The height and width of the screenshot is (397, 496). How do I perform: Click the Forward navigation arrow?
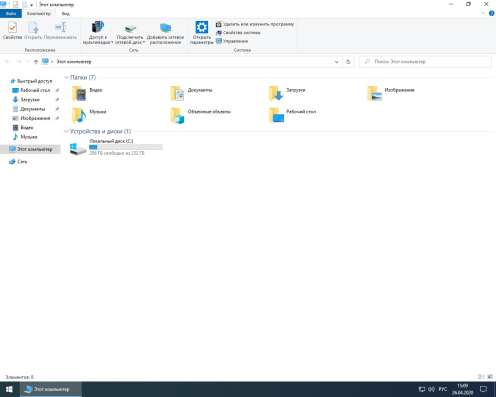point(19,62)
